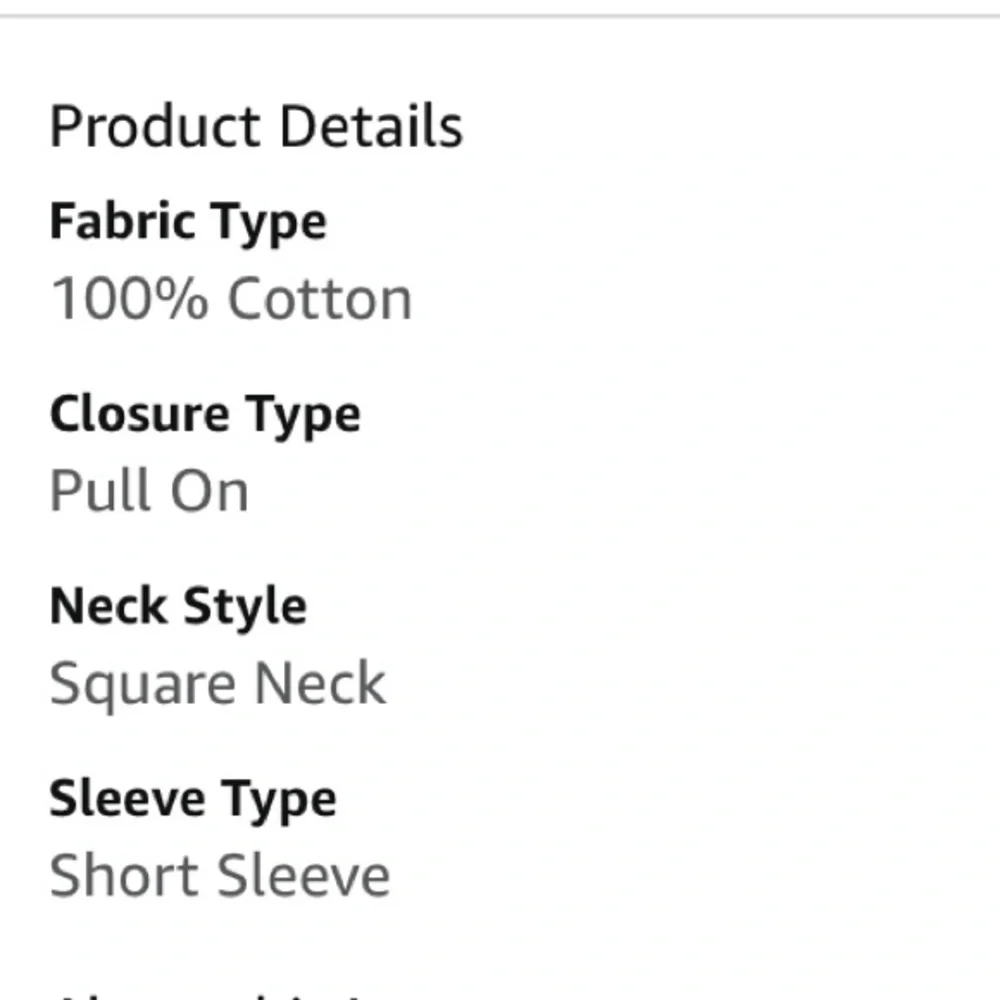Click the "Pull On" closure value

click(149, 491)
